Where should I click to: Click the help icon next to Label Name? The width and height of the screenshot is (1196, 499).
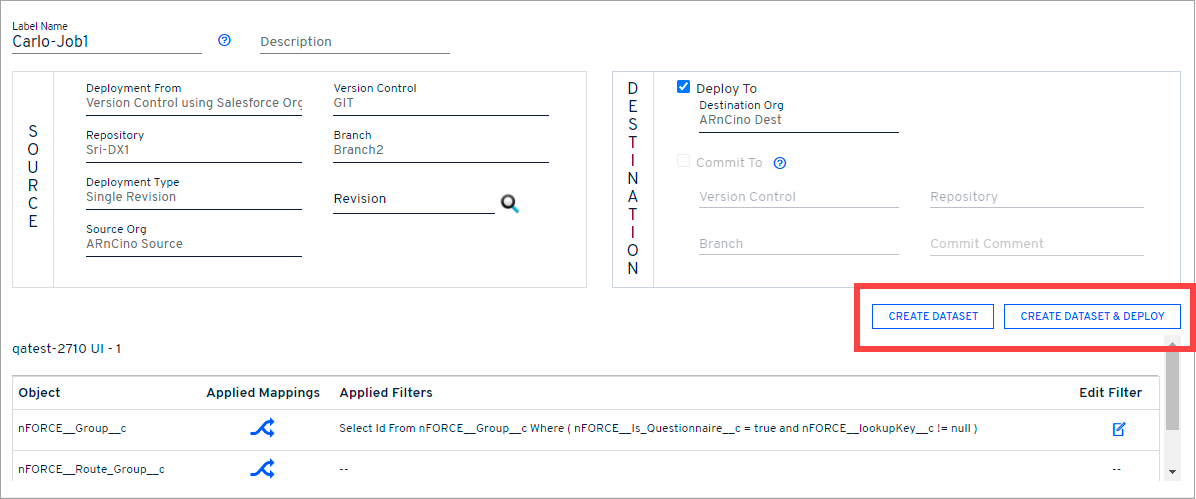point(224,41)
